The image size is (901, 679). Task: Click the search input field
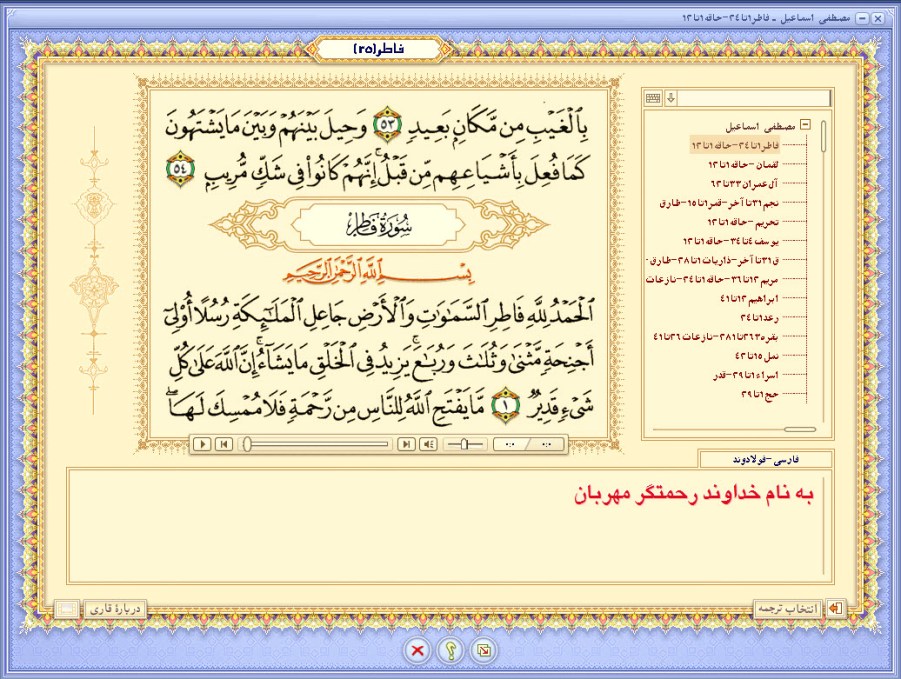coord(754,98)
